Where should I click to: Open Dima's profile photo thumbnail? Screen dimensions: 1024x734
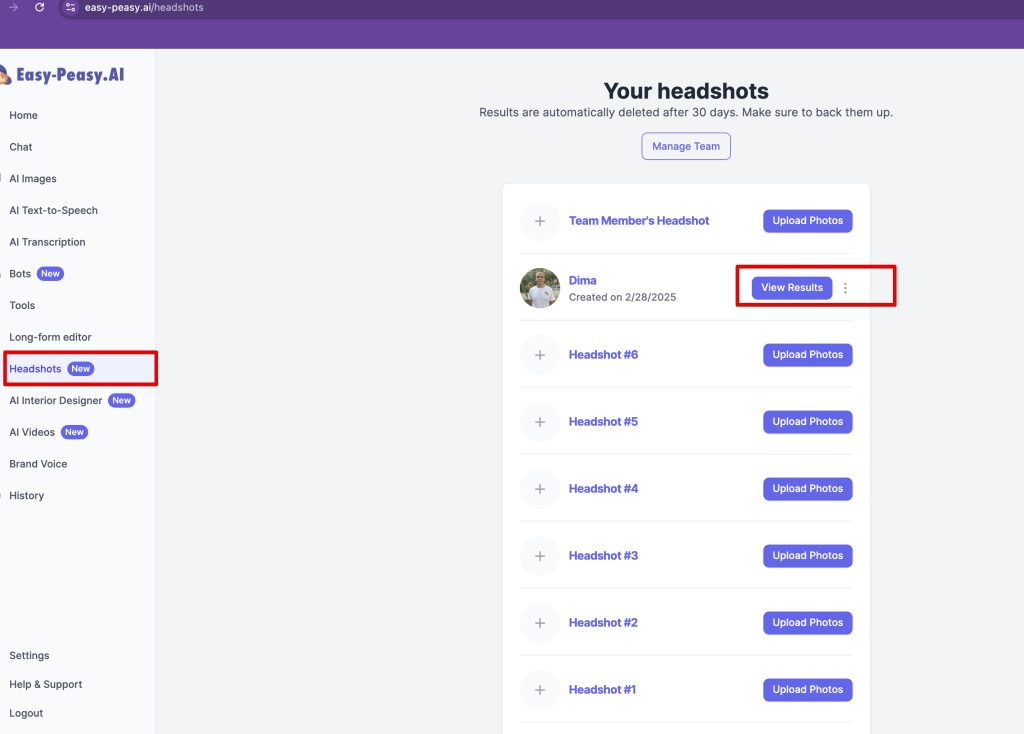540,288
